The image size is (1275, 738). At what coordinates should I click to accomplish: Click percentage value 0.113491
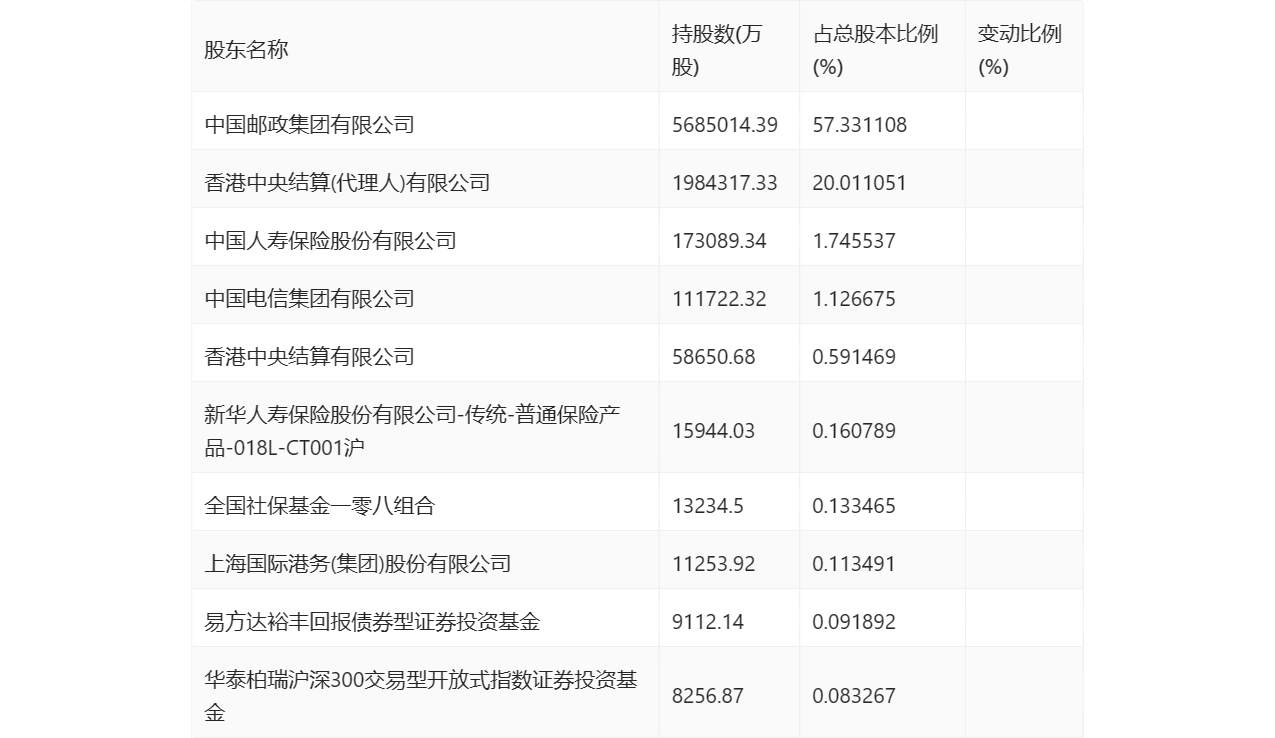coord(854,564)
